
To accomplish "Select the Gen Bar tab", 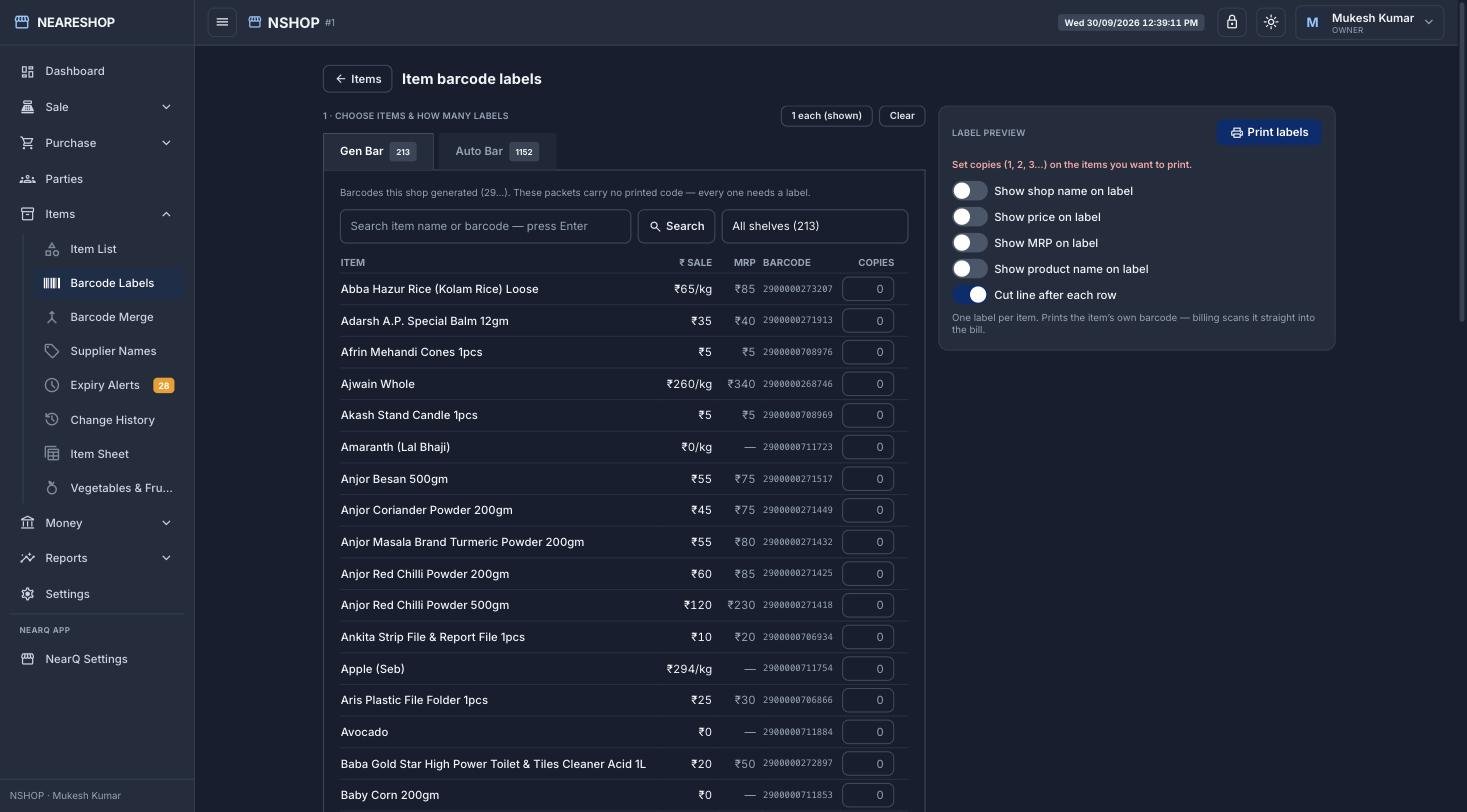I will [378, 151].
